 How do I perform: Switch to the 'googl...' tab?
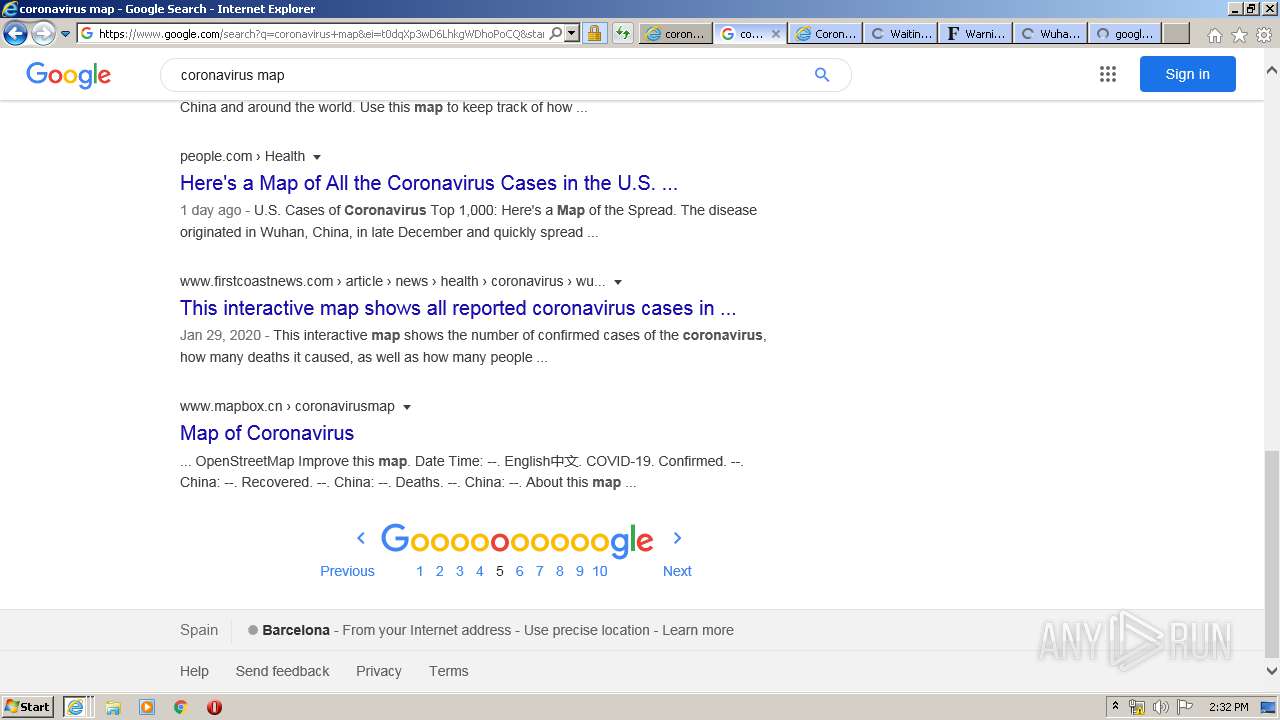[x=1125, y=33]
